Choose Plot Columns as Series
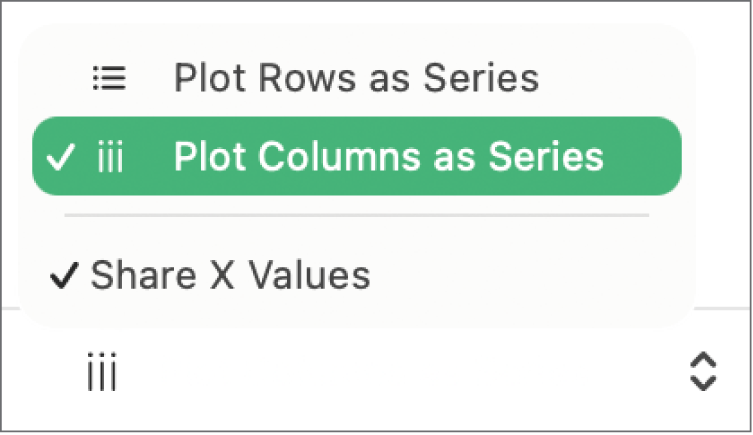 [x=388, y=156]
